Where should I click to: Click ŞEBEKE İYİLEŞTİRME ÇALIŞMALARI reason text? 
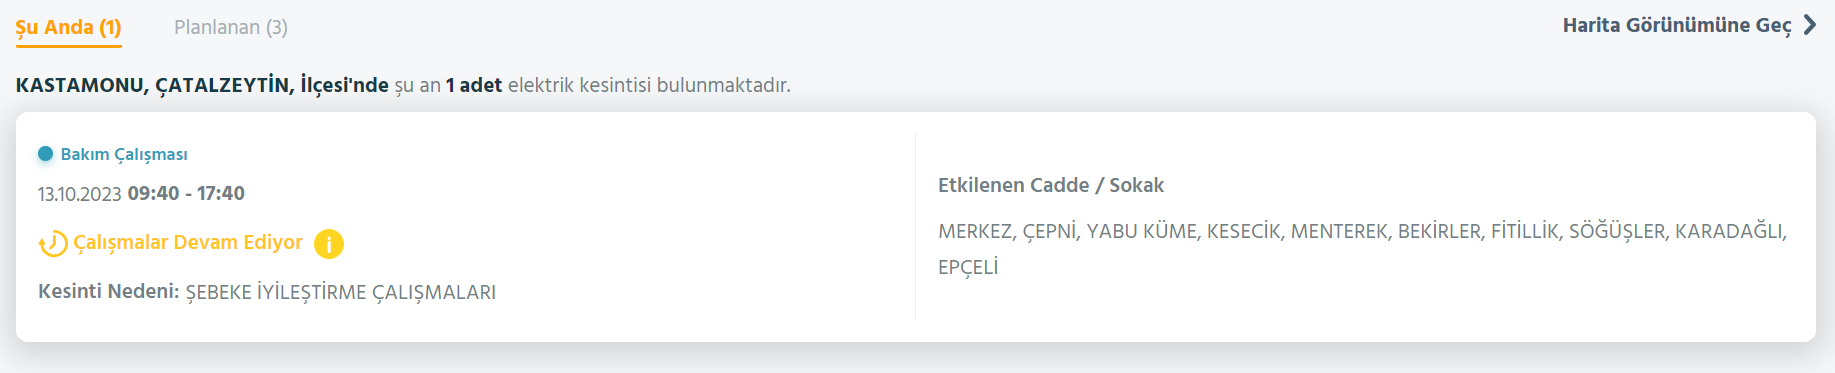point(341,293)
